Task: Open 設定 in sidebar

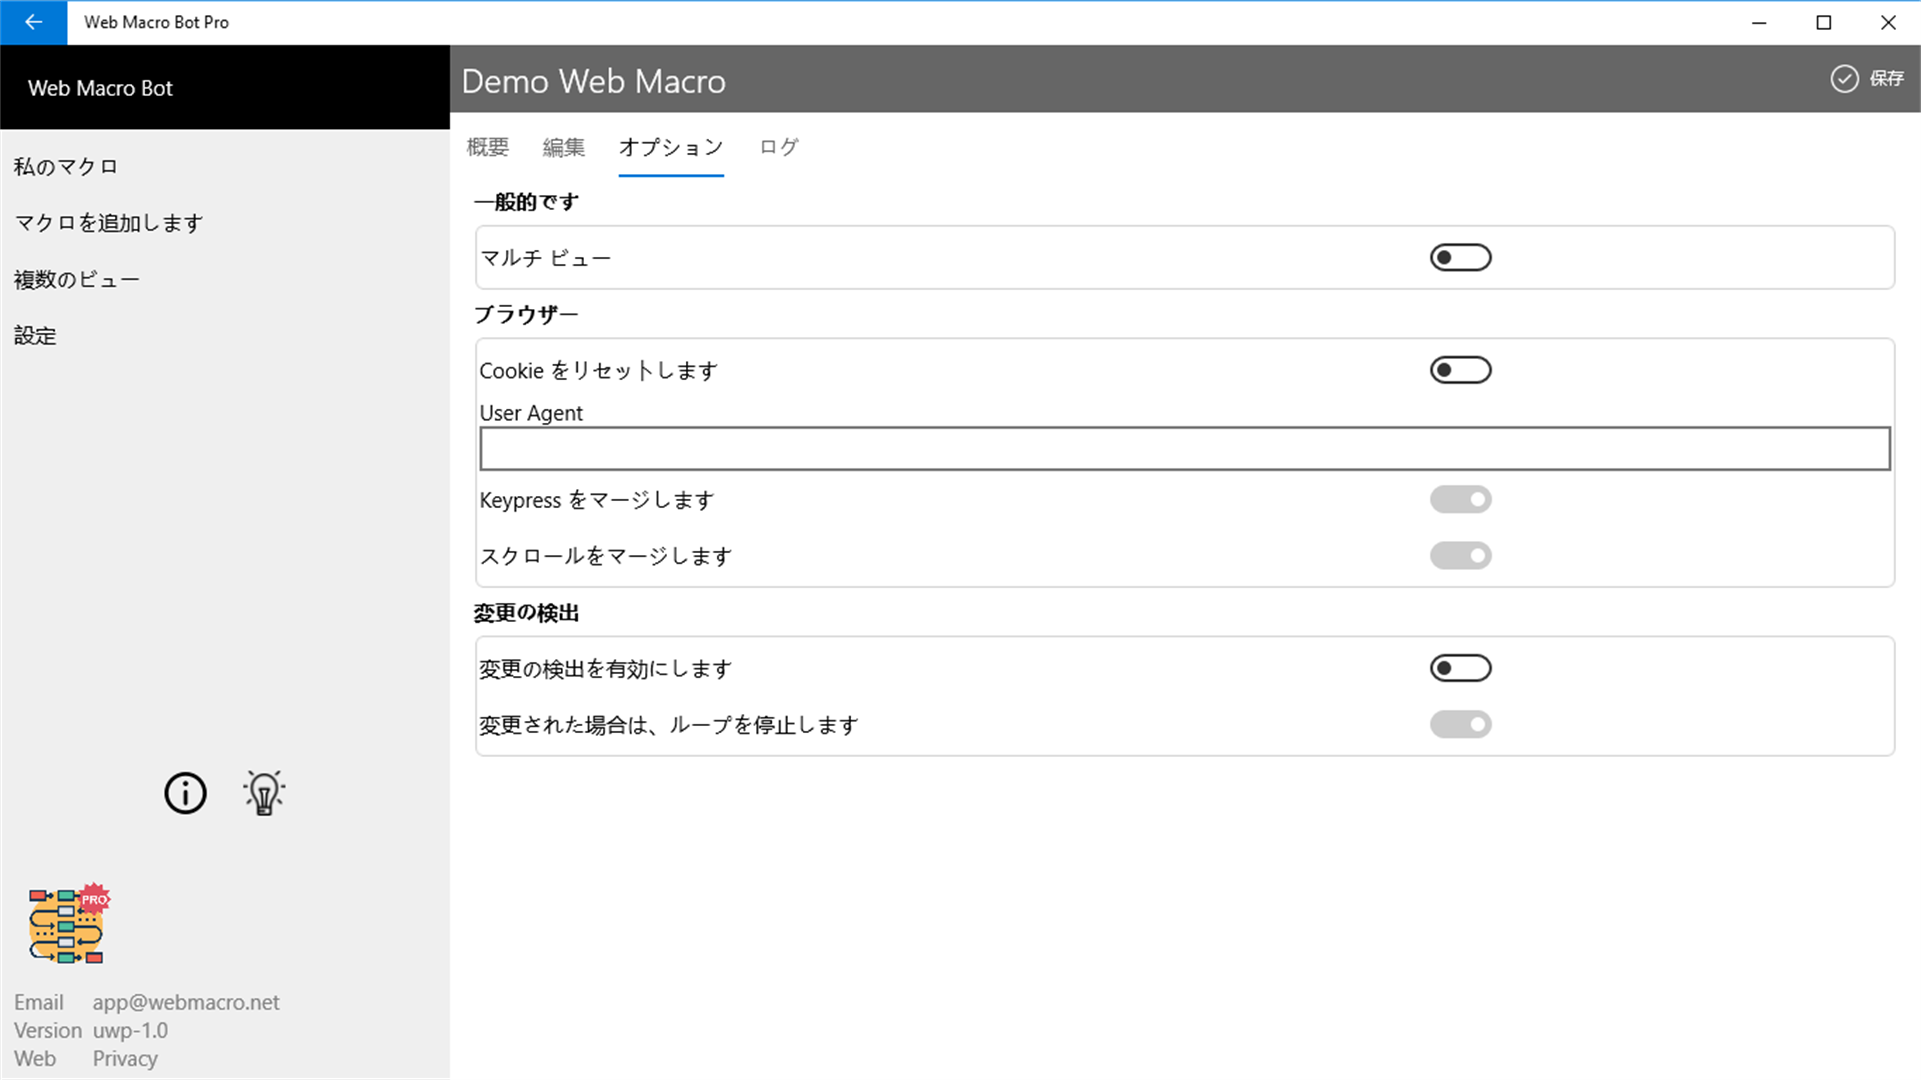Action: point(35,336)
